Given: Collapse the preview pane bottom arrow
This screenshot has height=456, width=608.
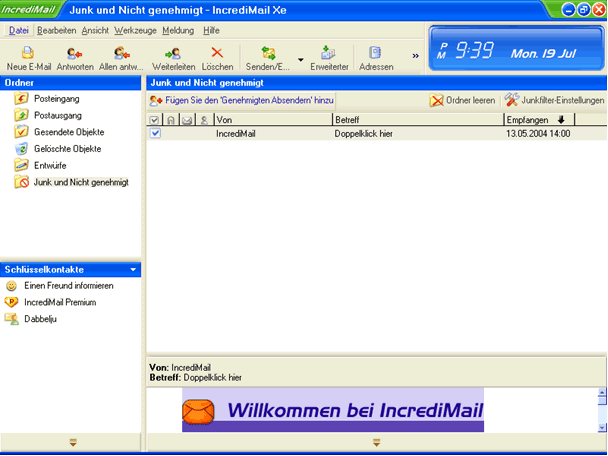Looking at the screenshot, I should pos(376,442).
